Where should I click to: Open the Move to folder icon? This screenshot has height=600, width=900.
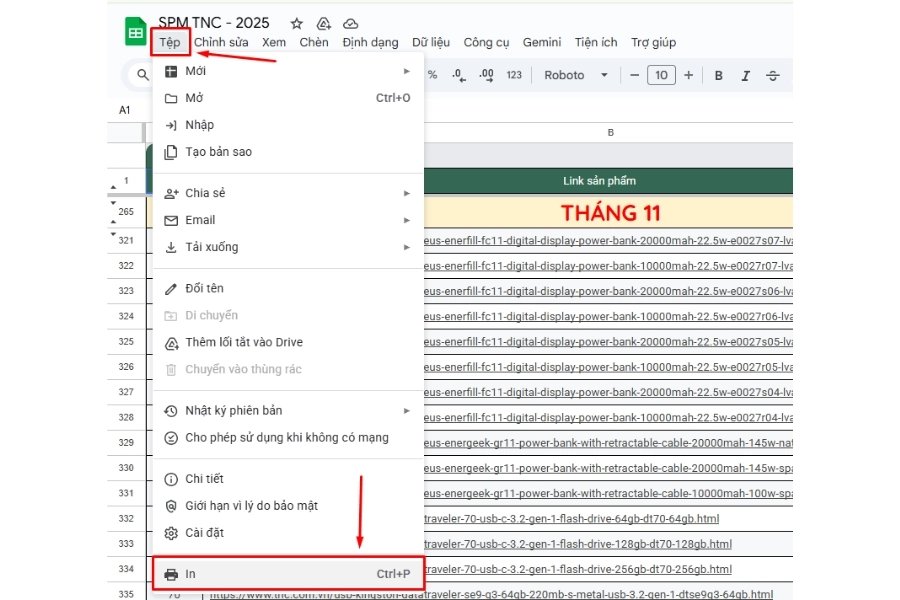point(322,22)
